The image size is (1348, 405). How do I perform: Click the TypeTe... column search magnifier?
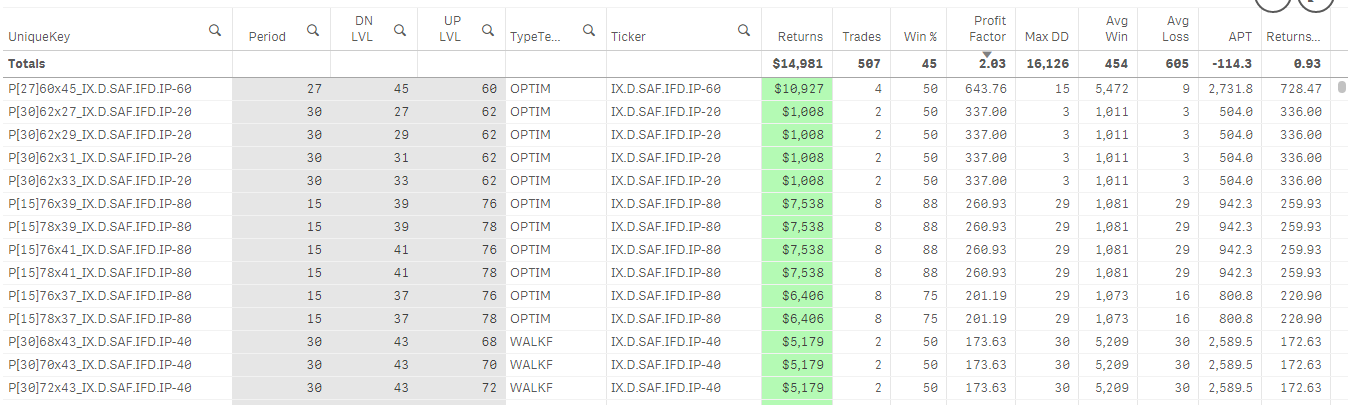click(x=589, y=31)
